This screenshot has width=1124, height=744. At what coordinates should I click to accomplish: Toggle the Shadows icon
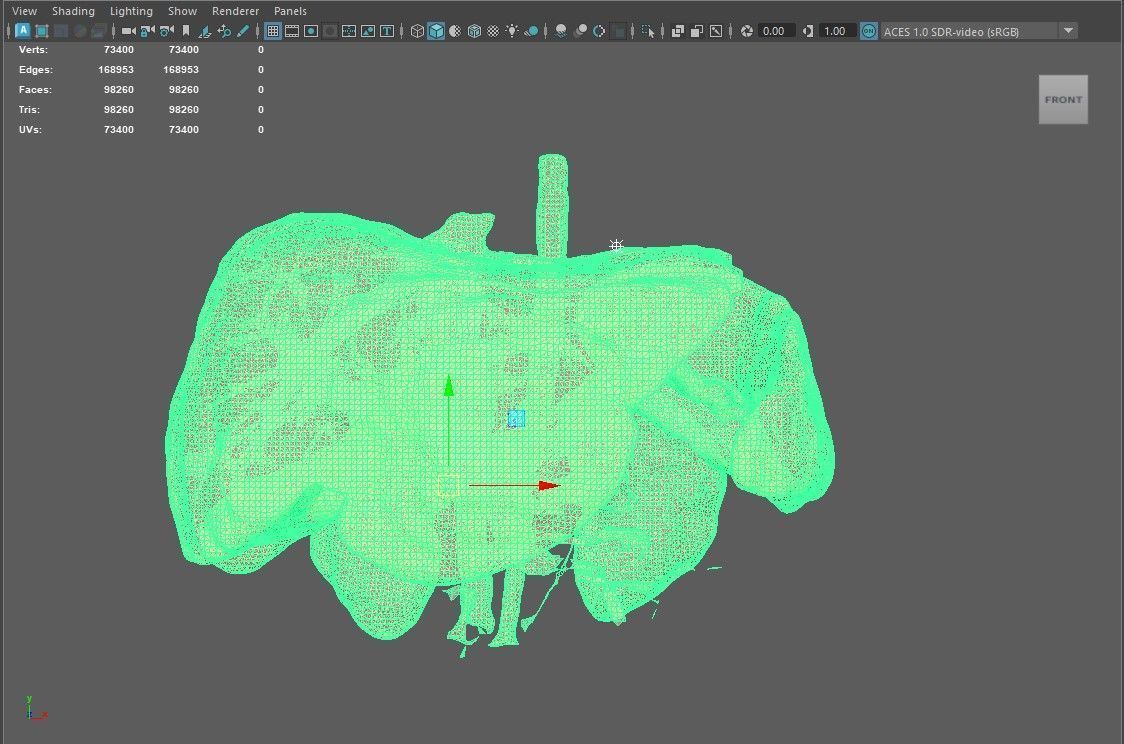pyautogui.click(x=531, y=31)
